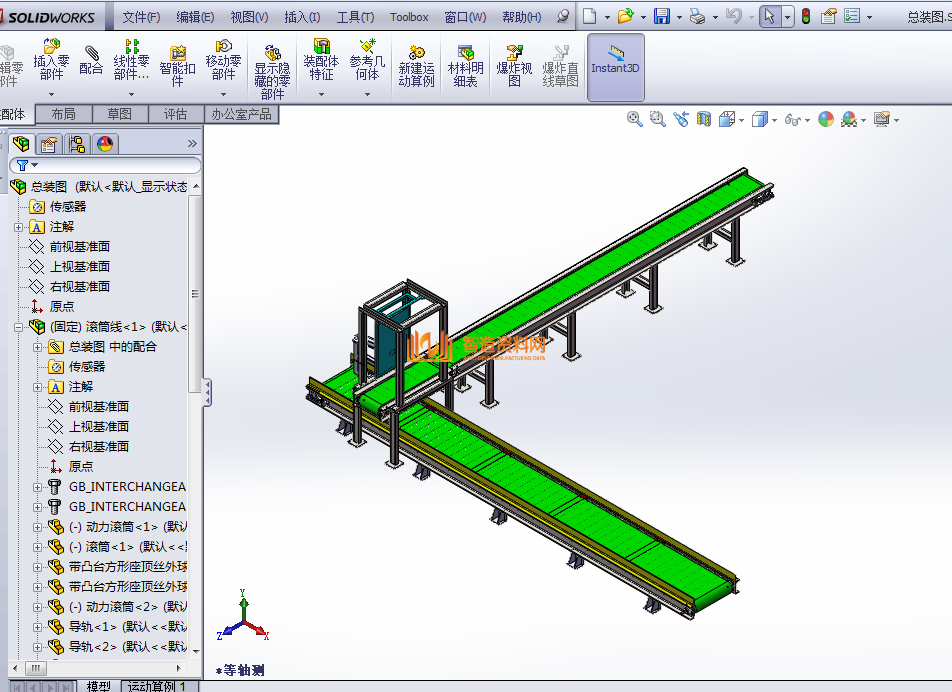Click the Zoom to Fit magnifier icon
952x692 pixels.
634,119
